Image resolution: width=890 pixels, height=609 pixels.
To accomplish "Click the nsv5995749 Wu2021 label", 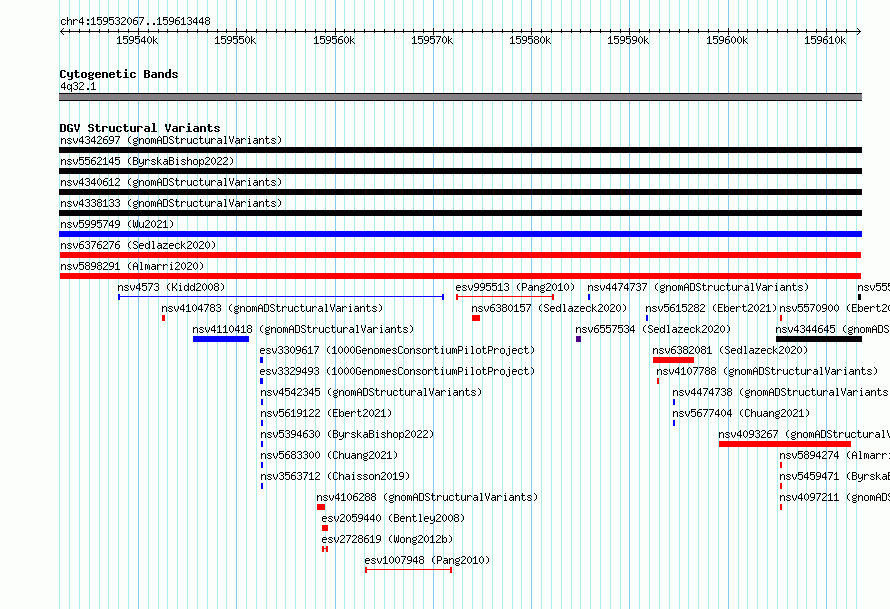I will [117, 224].
